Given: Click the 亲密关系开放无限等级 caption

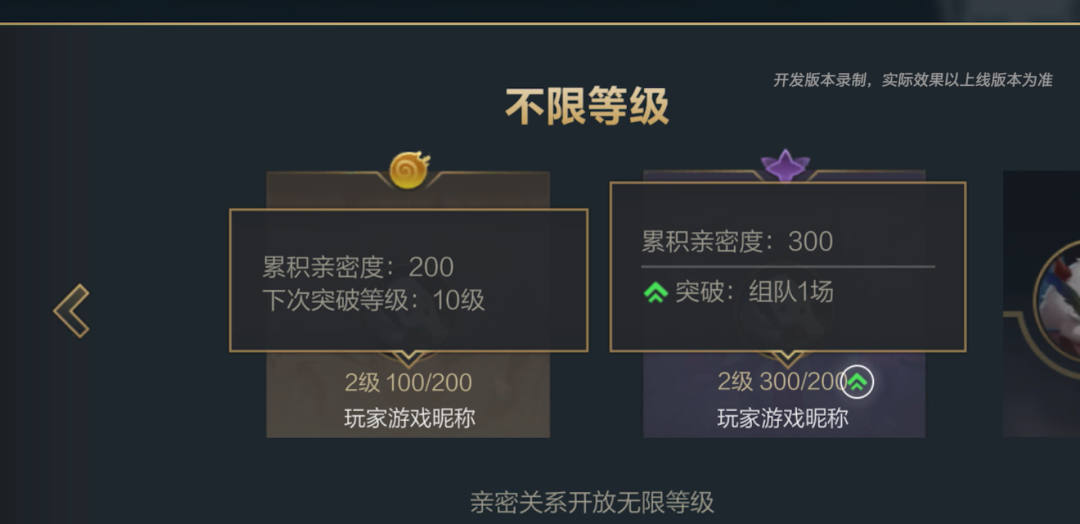Looking at the screenshot, I should coord(592,502).
